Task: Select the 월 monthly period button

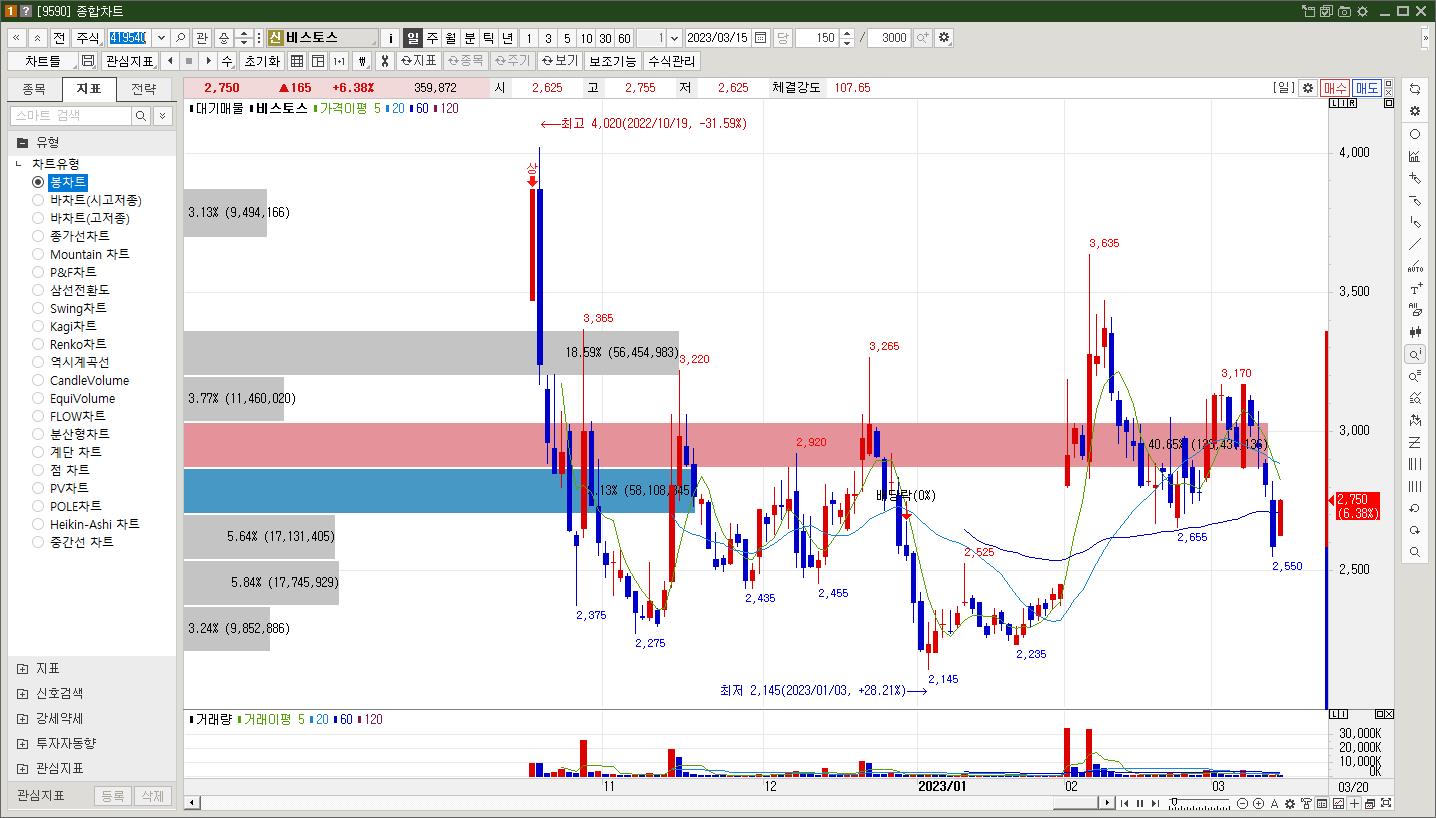Action: coord(451,38)
